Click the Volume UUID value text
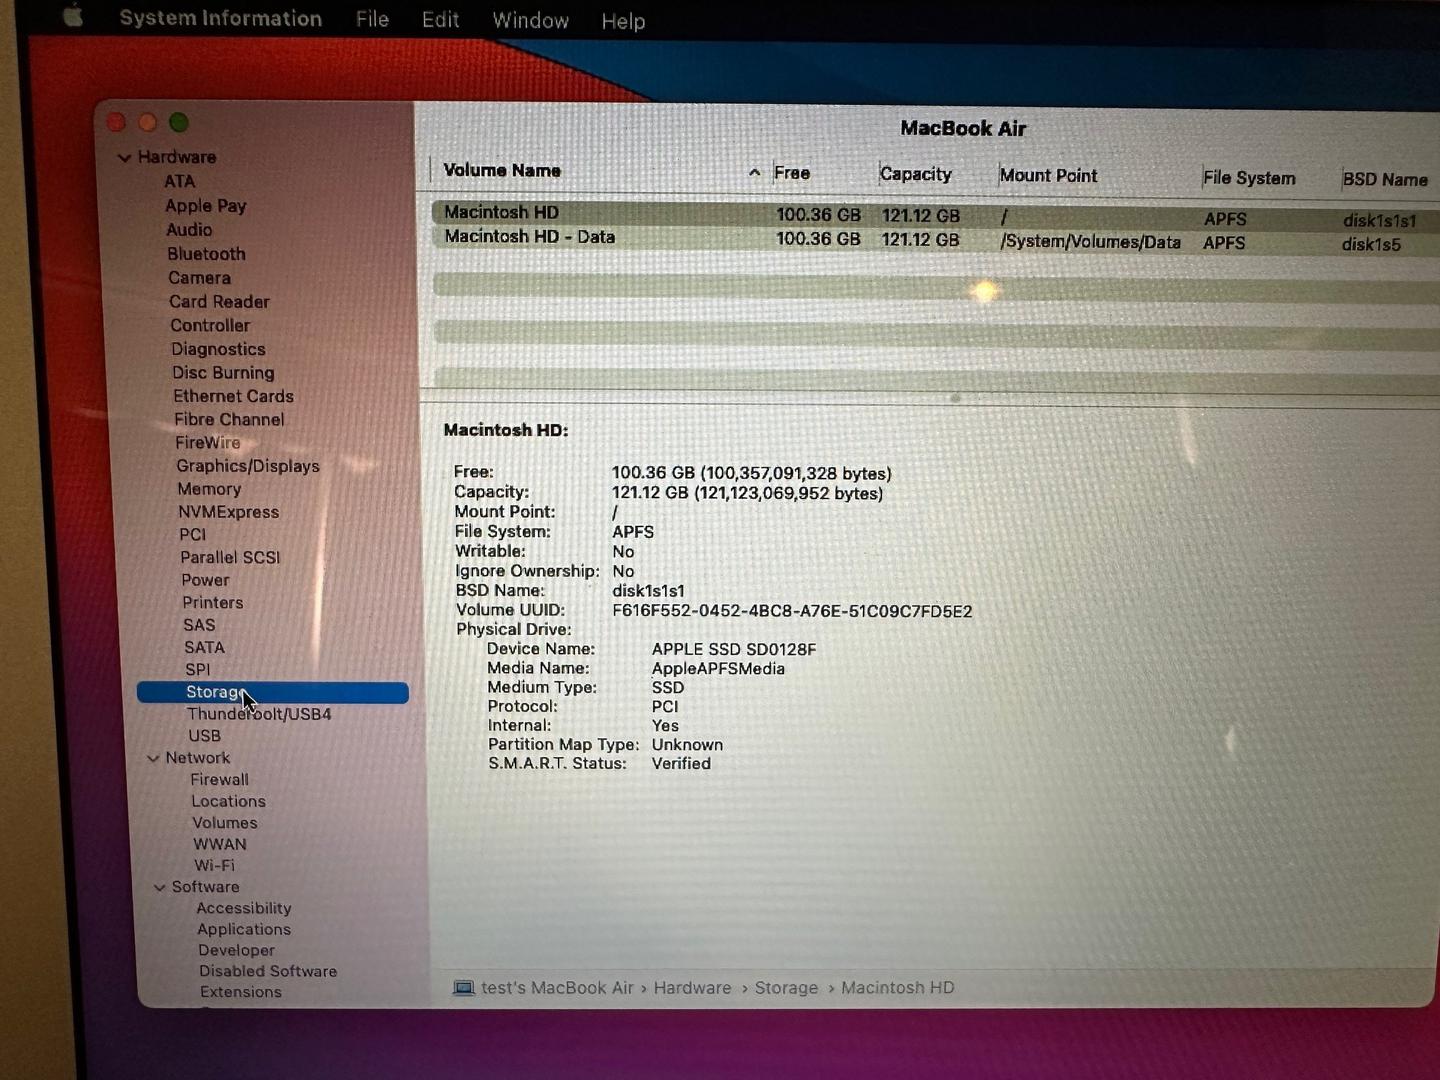Viewport: 1440px width, 1080px height. [x=792, y=611]
